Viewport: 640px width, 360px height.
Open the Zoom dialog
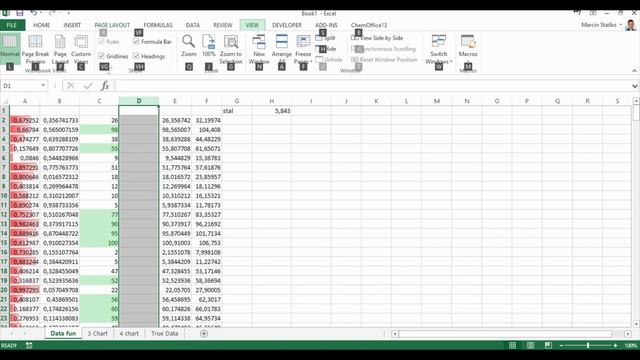(x=189, y=46)
